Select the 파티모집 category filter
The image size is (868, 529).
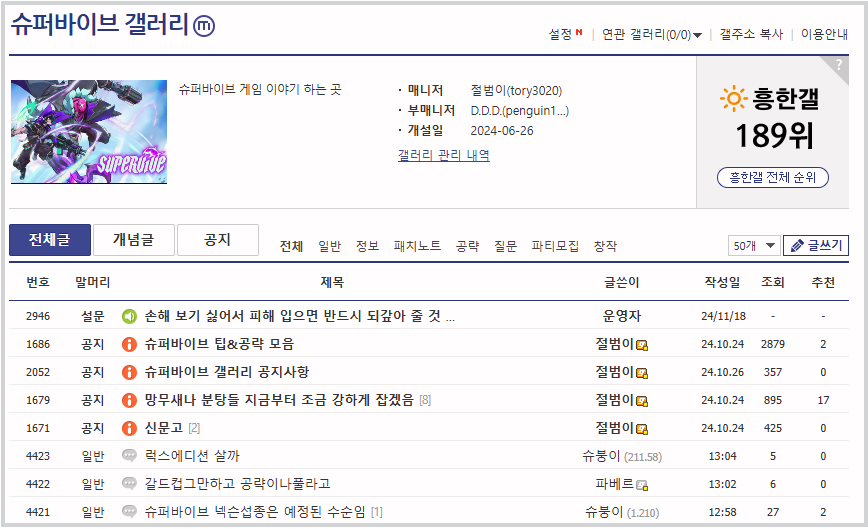[555, 246]
